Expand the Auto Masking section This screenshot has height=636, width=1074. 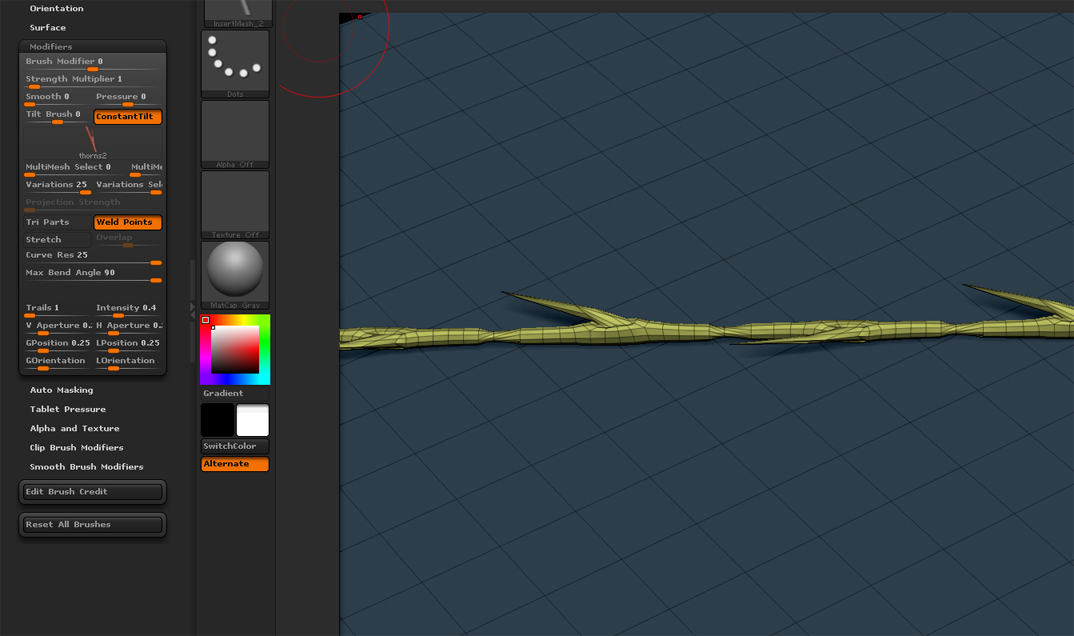click(62, 390)
